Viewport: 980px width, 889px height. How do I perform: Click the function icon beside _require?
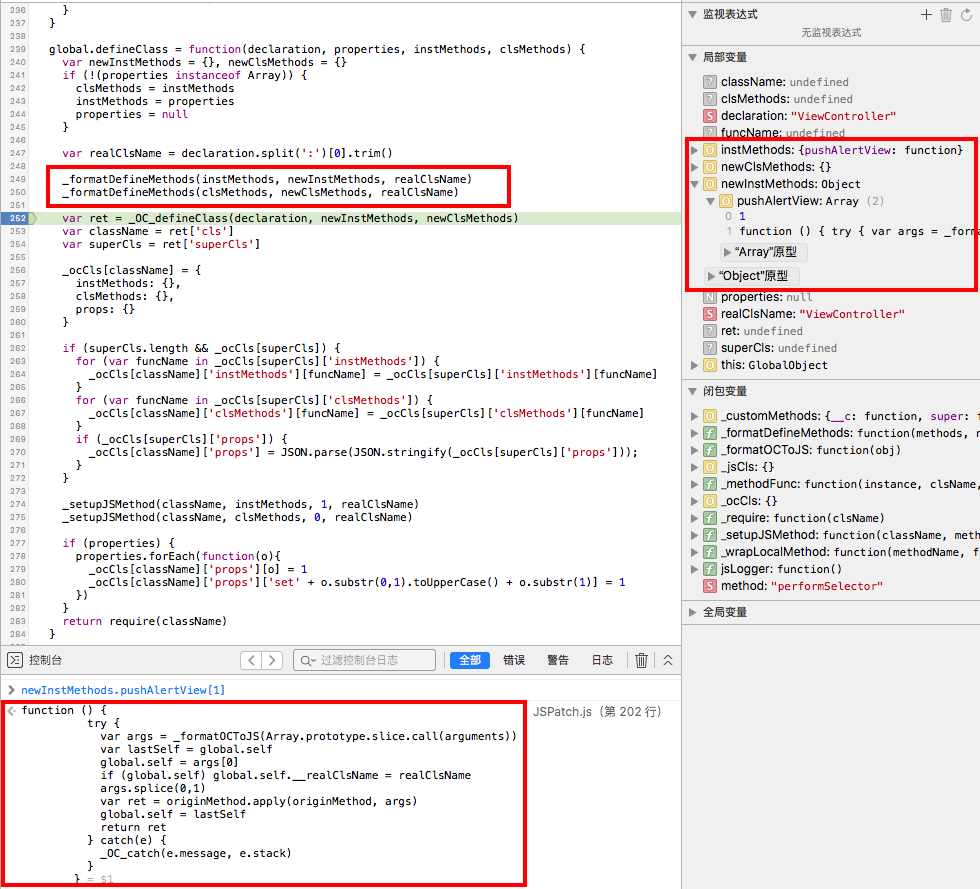coord(709,518)
